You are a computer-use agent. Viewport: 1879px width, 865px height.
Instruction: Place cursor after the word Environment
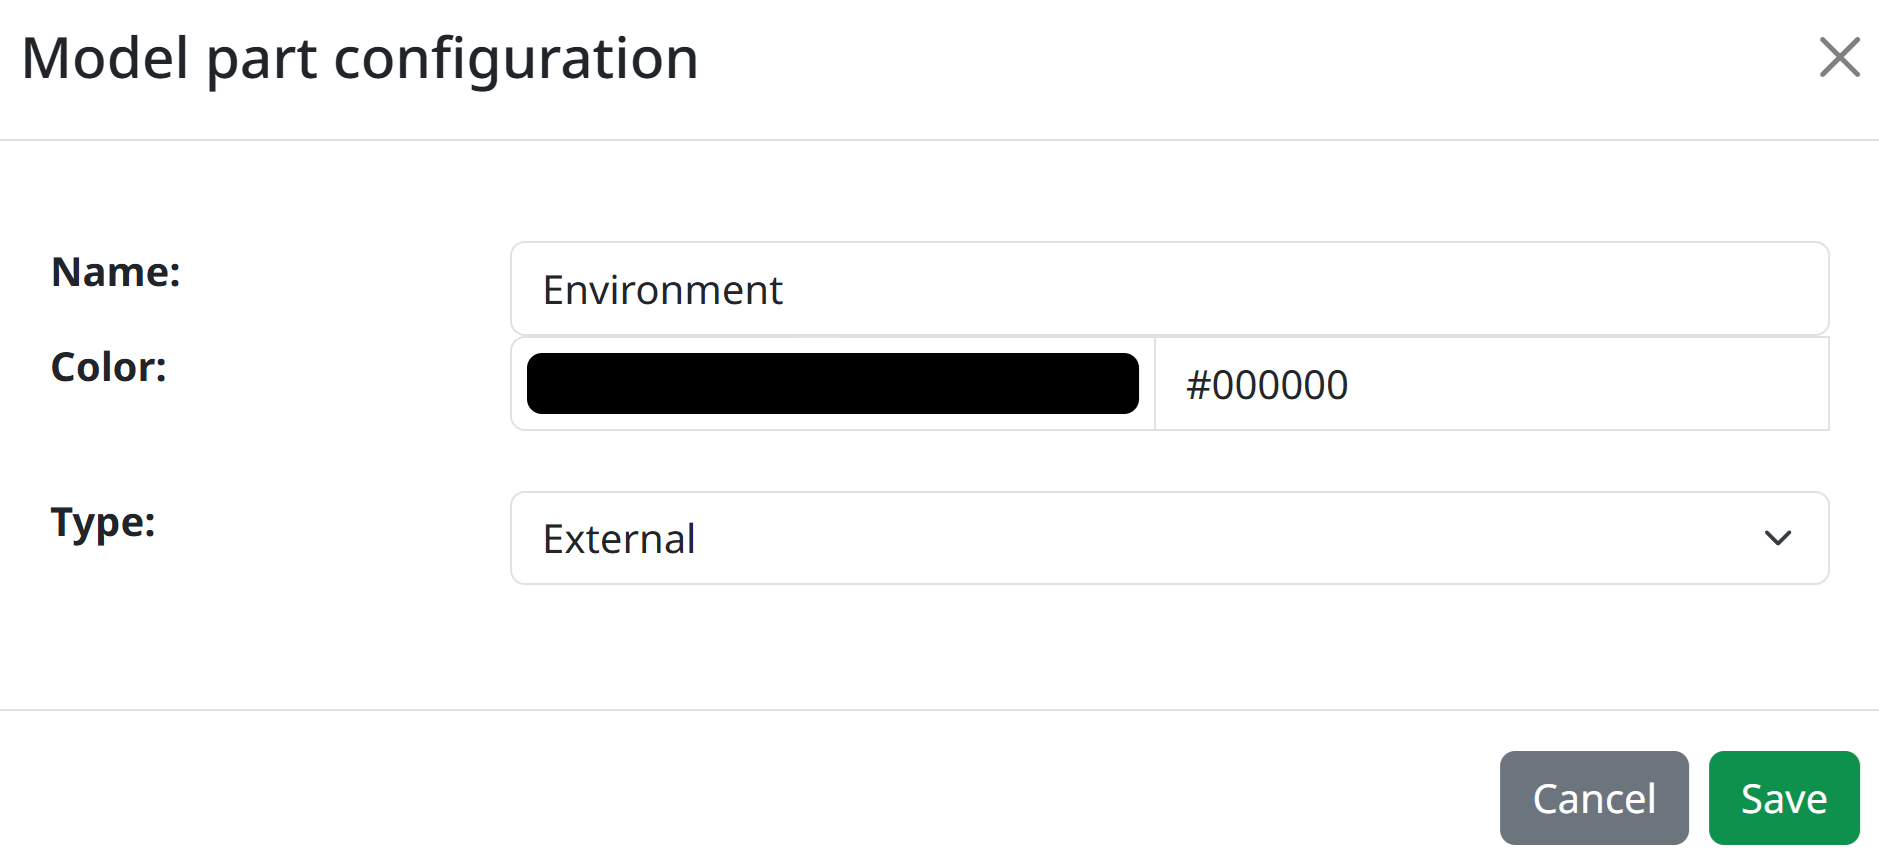pos(785,290)
